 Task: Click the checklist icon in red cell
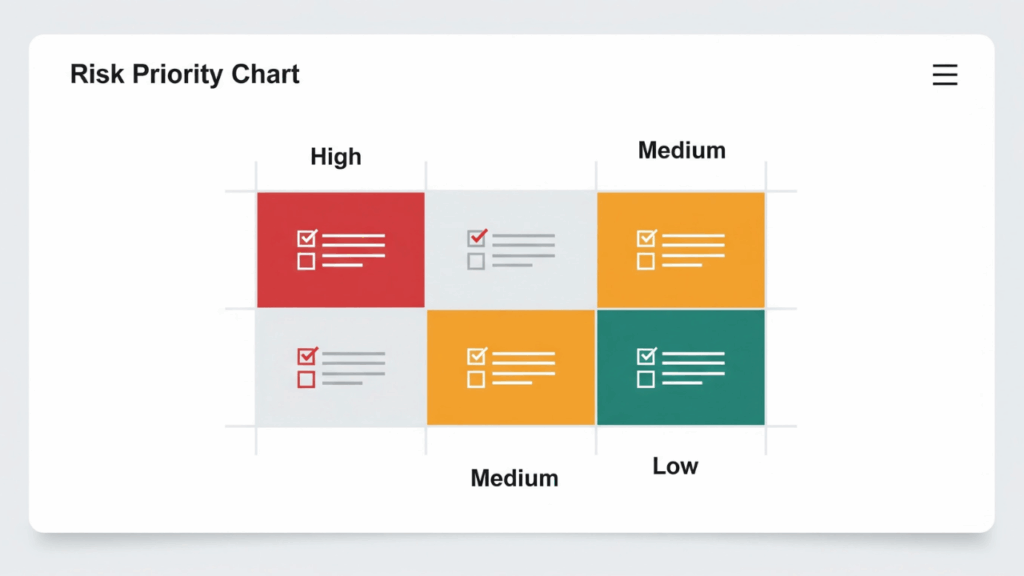(341, 250)
